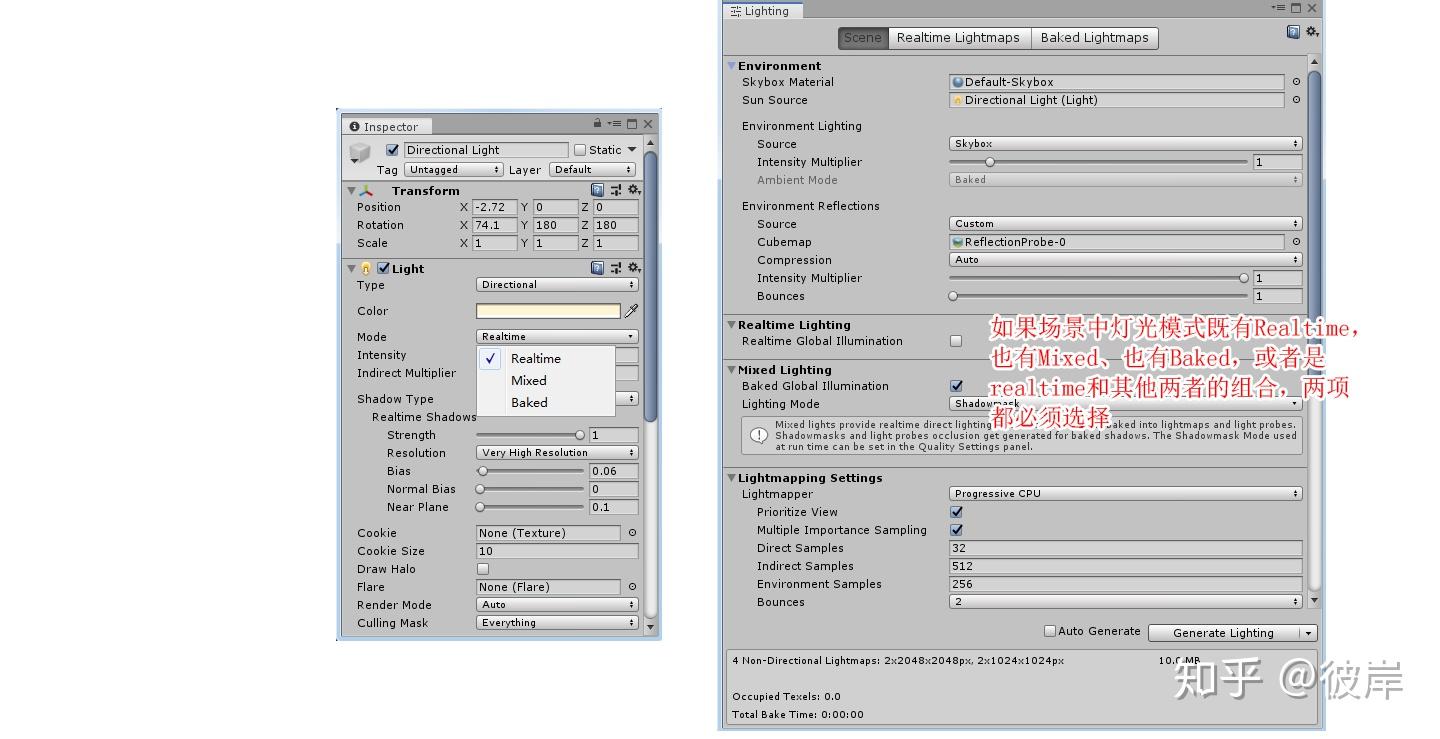Click the Flare object picker circle

(x=632, y=587)
